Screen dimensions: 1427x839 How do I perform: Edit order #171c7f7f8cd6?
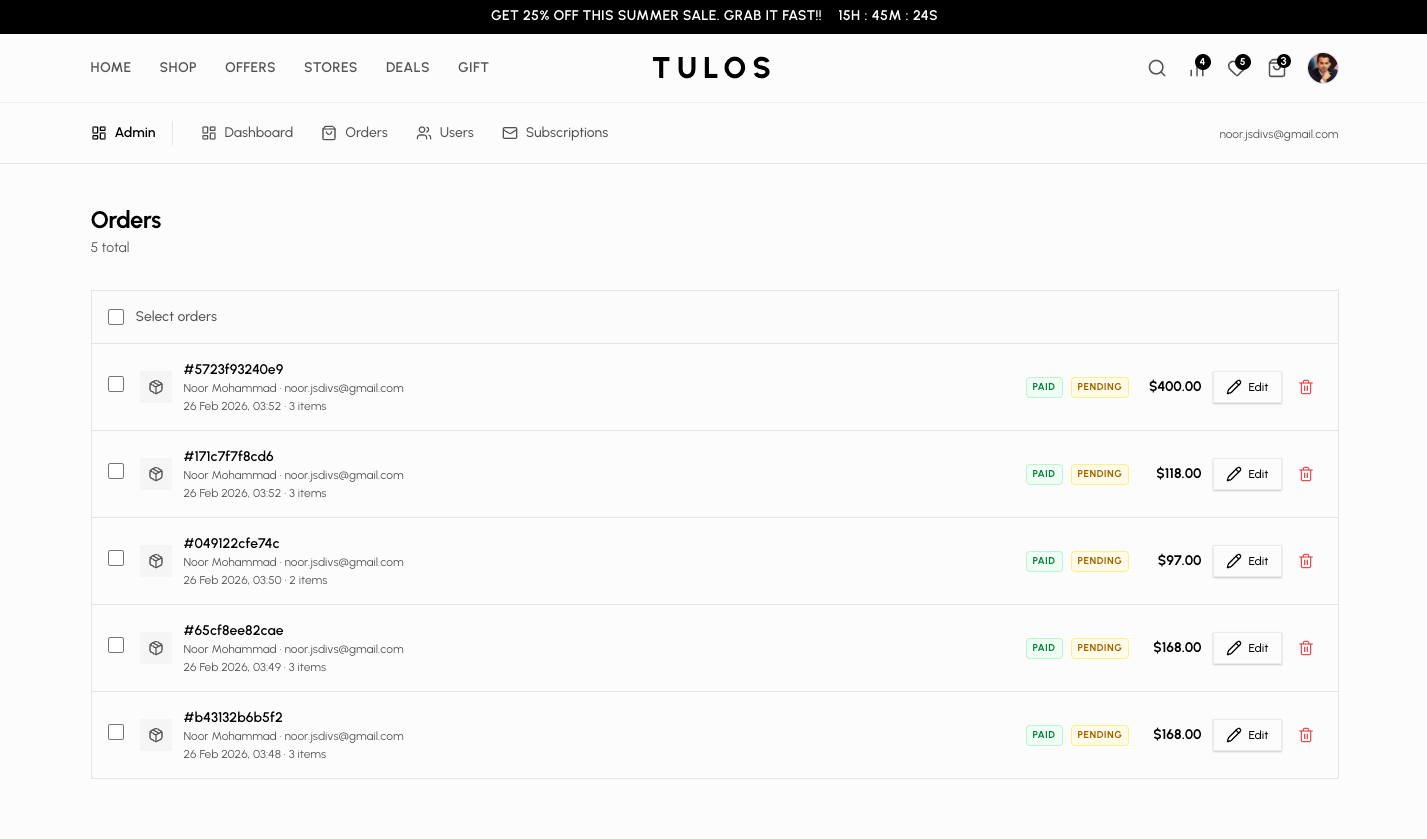(1246, 473)
